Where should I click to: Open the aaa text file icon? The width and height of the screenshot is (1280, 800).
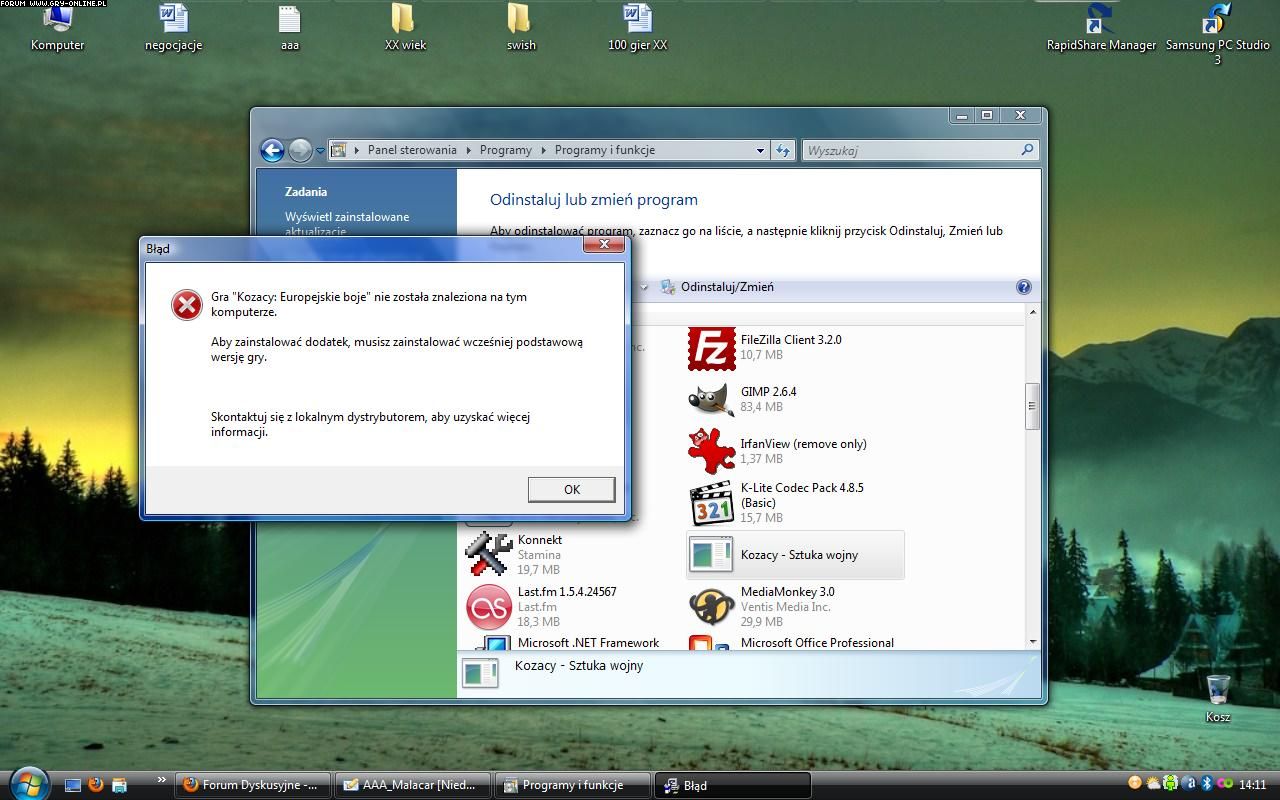pyautogui.click(x=289, y=28)
